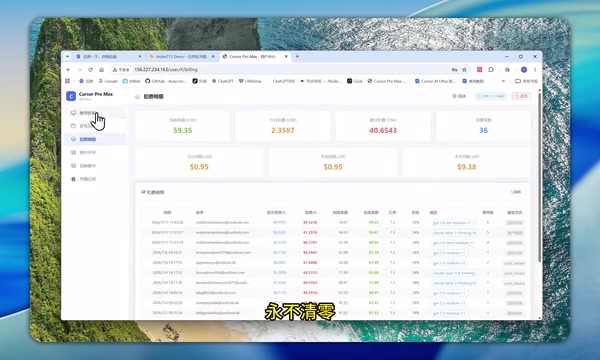This screenshot has width=600, height=360.
Task: Click the password key icon in address bar
Action: (x=454, y=70)
